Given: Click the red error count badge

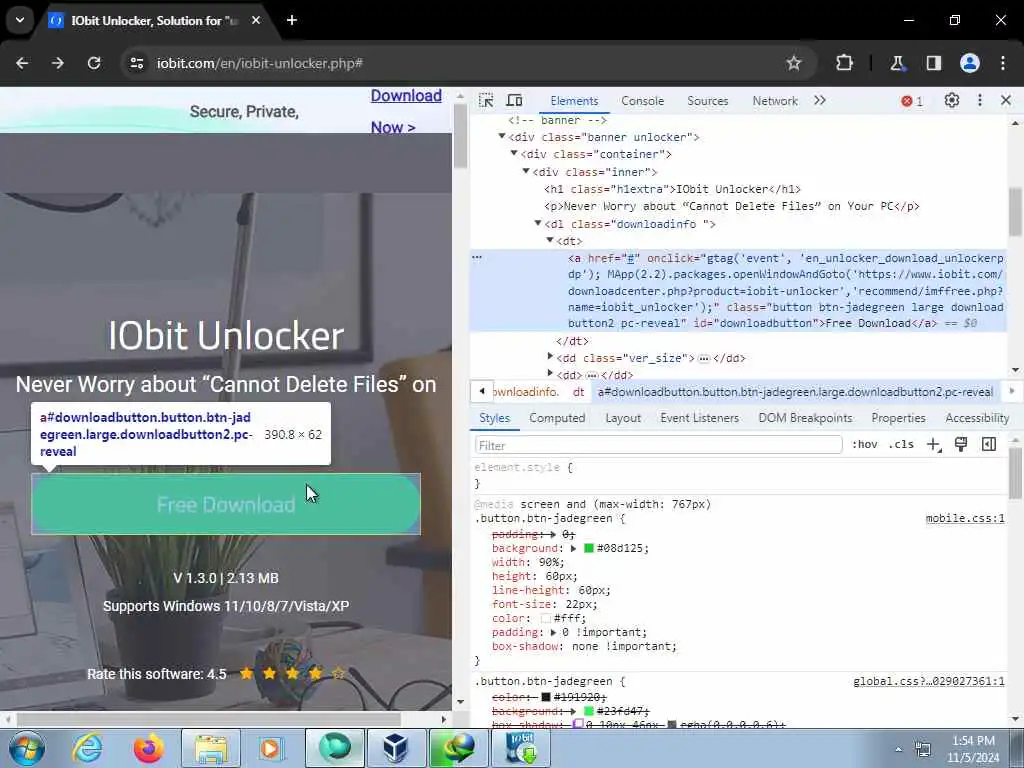Looking at the screenshot, I should point(912,101).
